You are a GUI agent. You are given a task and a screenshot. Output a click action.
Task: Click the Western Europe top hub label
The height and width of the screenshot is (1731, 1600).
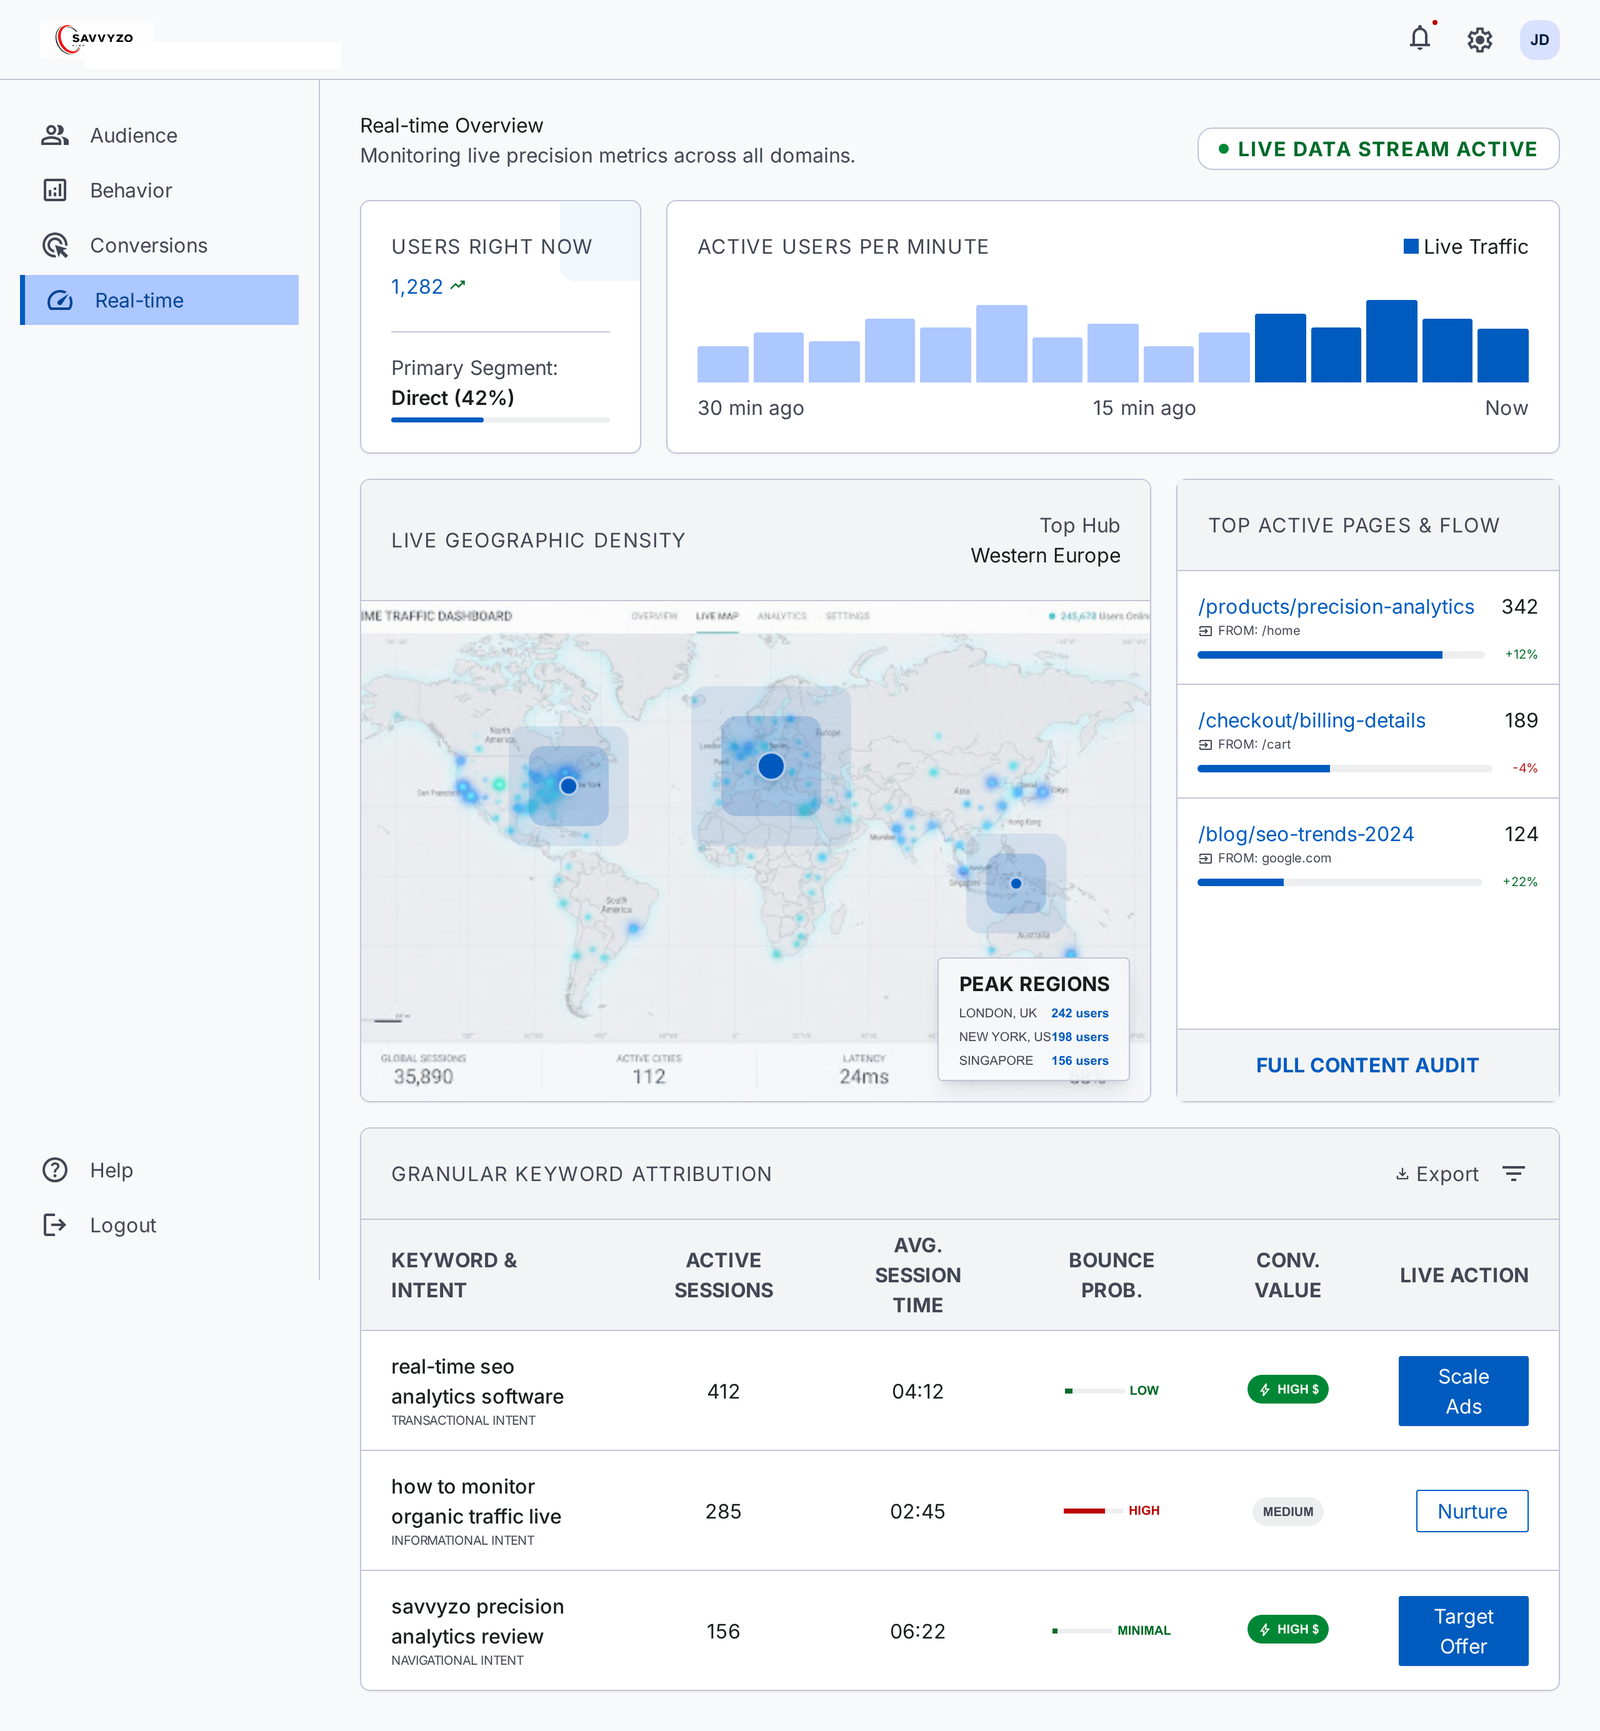(x=1045, y=556)
